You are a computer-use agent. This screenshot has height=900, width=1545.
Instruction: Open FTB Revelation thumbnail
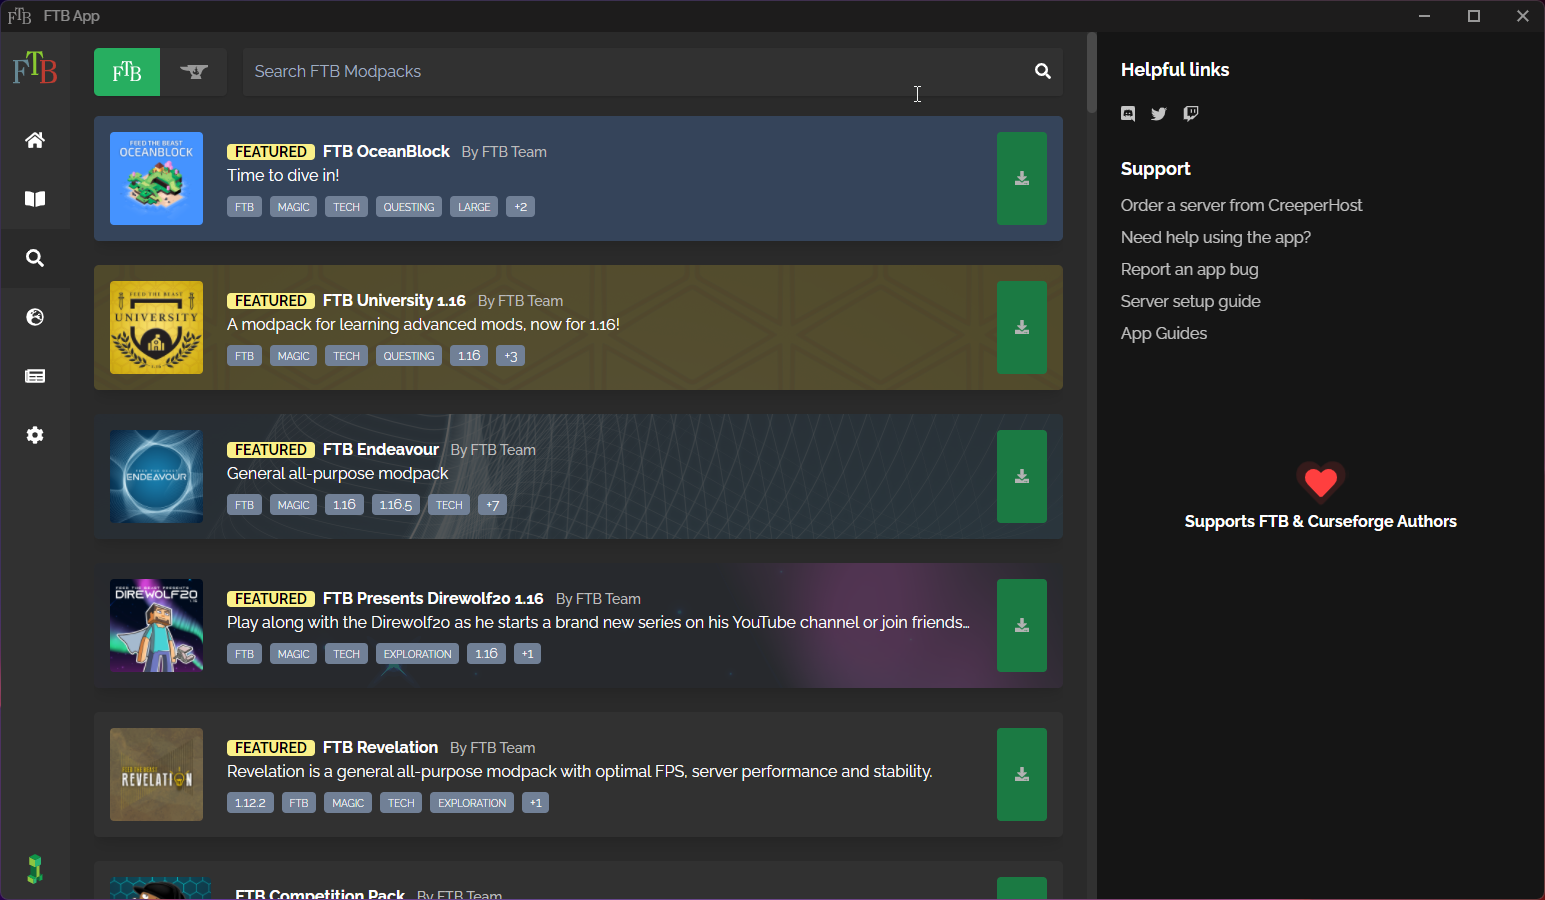pos(156,775)
